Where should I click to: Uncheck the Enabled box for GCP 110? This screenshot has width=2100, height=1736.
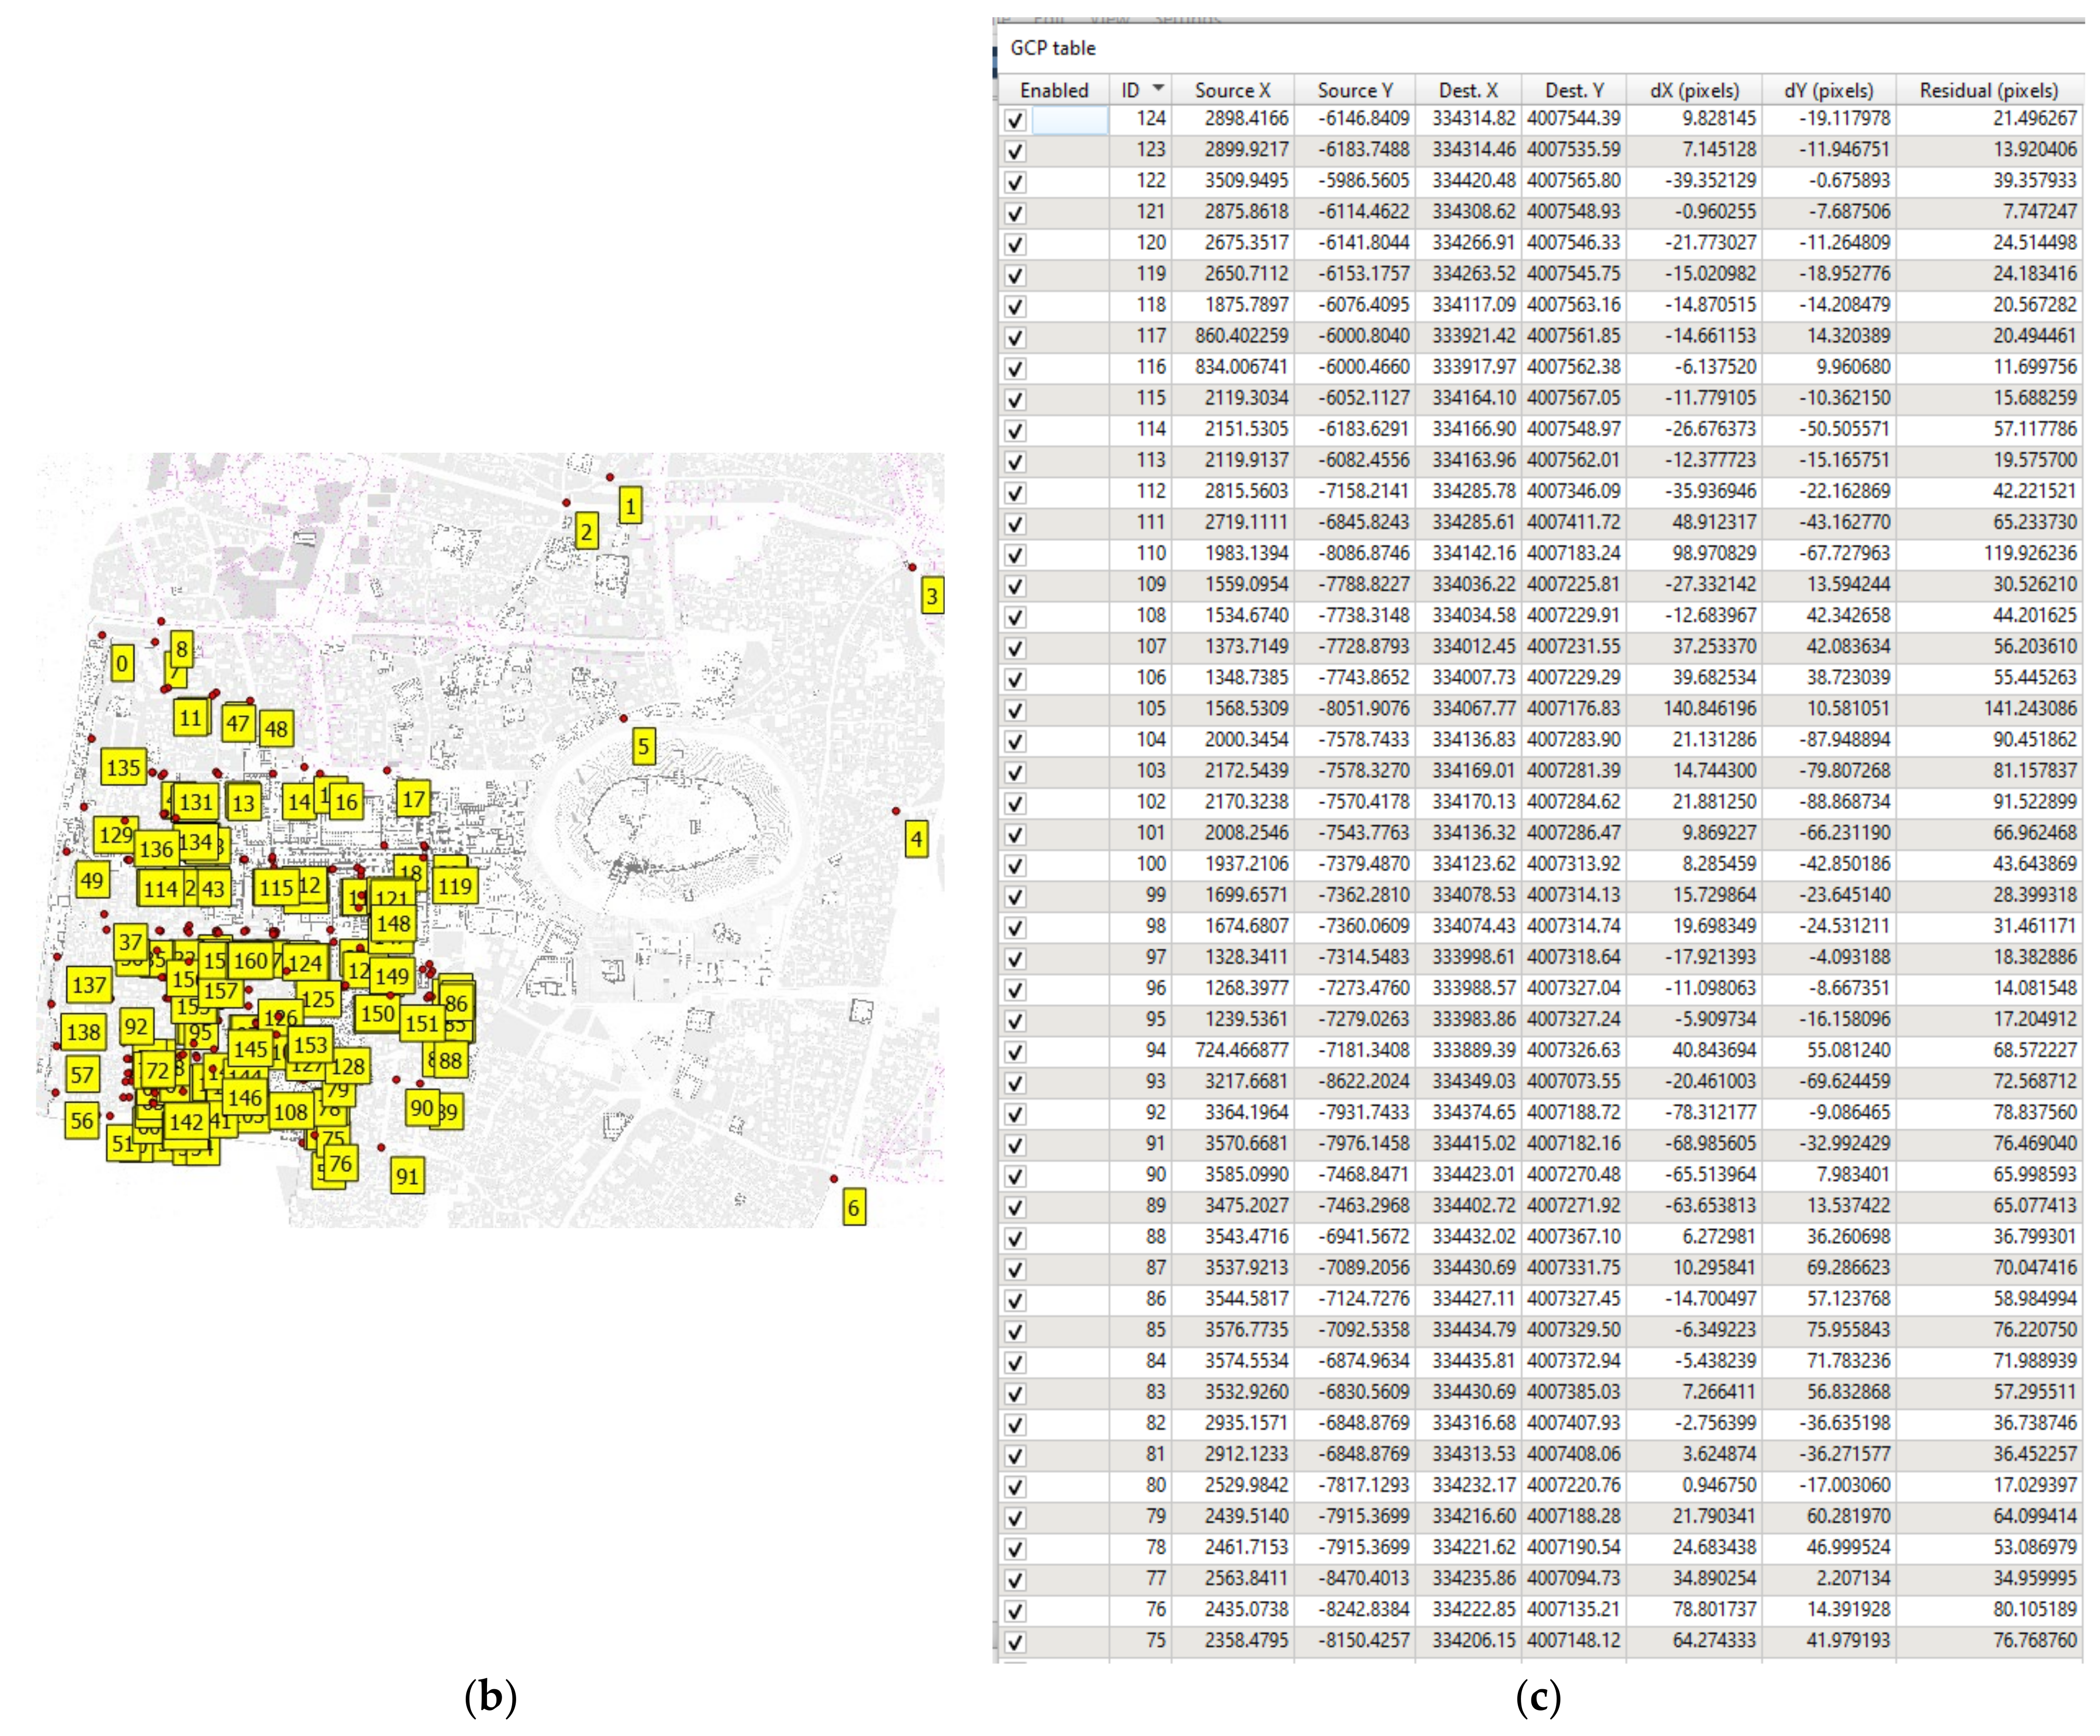click(1015, 555)
